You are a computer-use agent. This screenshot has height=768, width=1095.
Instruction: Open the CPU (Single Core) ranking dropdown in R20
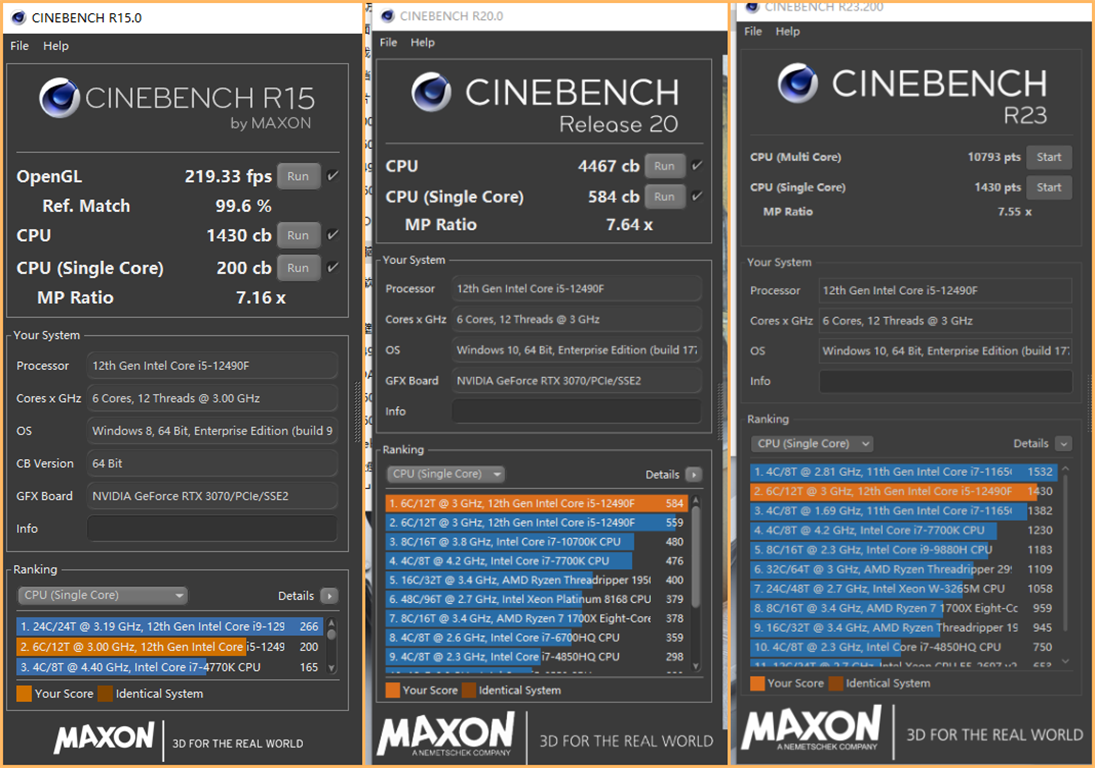[x=446, y=474]
